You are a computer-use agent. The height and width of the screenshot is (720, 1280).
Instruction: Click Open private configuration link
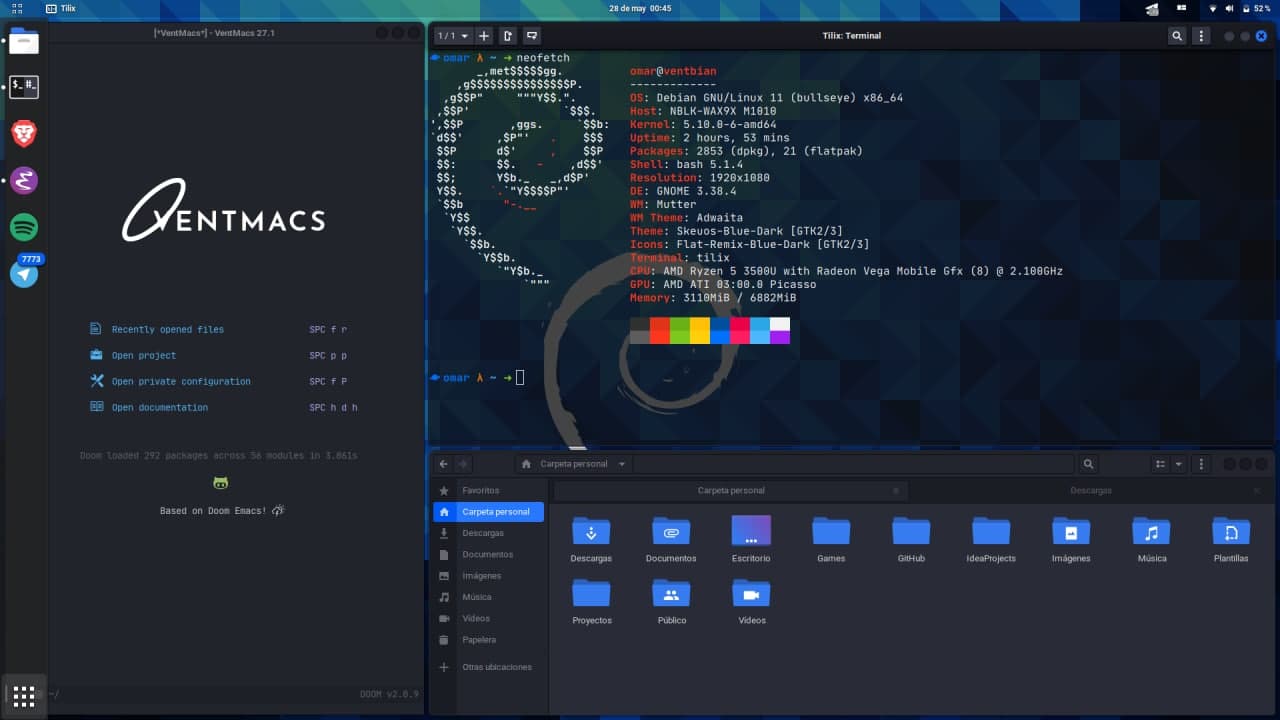(x=180, y=381)
